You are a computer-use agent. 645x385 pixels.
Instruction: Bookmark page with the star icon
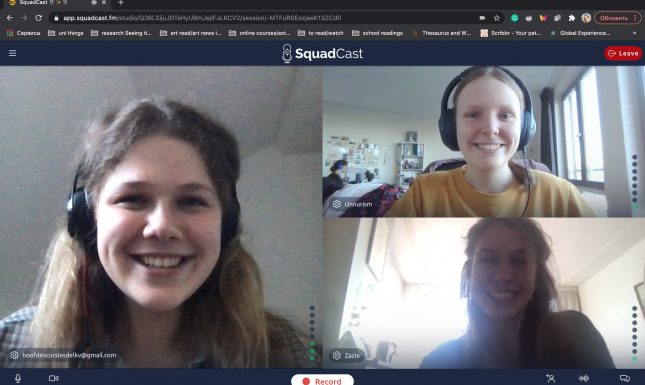coord(497,18)
